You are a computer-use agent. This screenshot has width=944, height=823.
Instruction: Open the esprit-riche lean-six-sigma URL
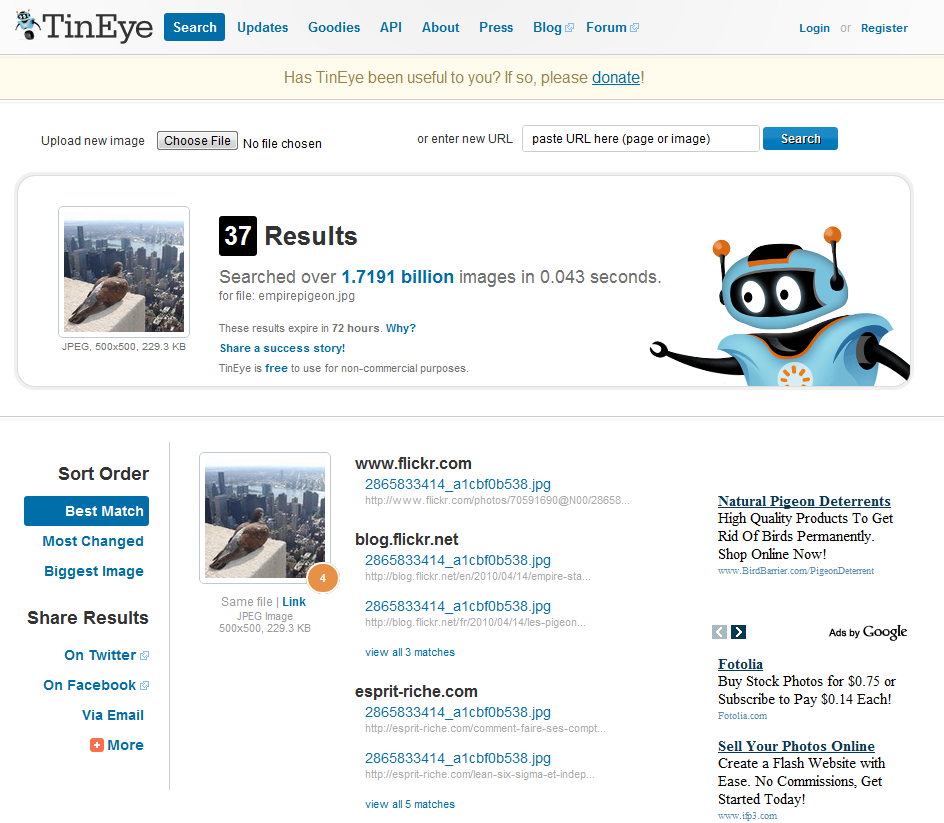point(480,774)
